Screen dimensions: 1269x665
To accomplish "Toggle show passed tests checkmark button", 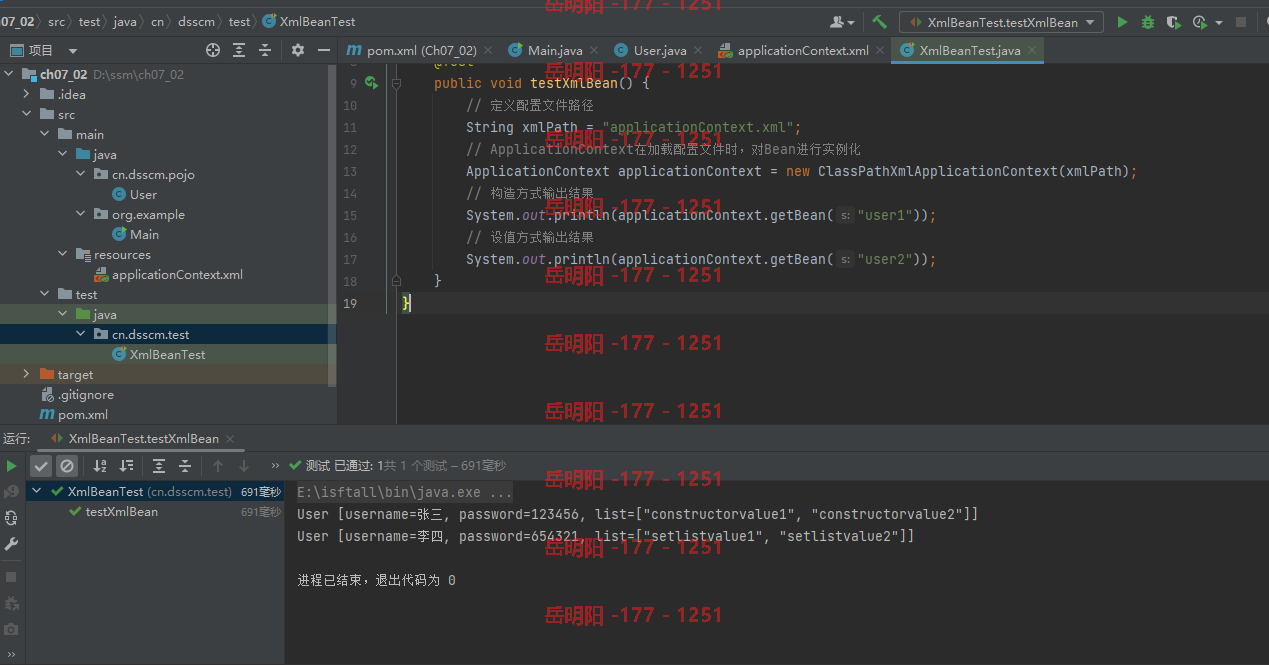I will [41, 466].
